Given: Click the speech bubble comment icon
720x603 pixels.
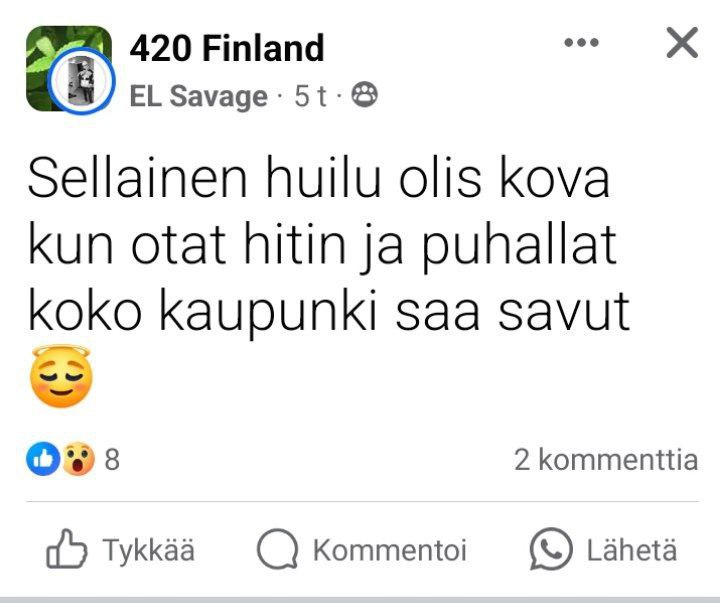Looking at the screenshot, I should point(277,549).
